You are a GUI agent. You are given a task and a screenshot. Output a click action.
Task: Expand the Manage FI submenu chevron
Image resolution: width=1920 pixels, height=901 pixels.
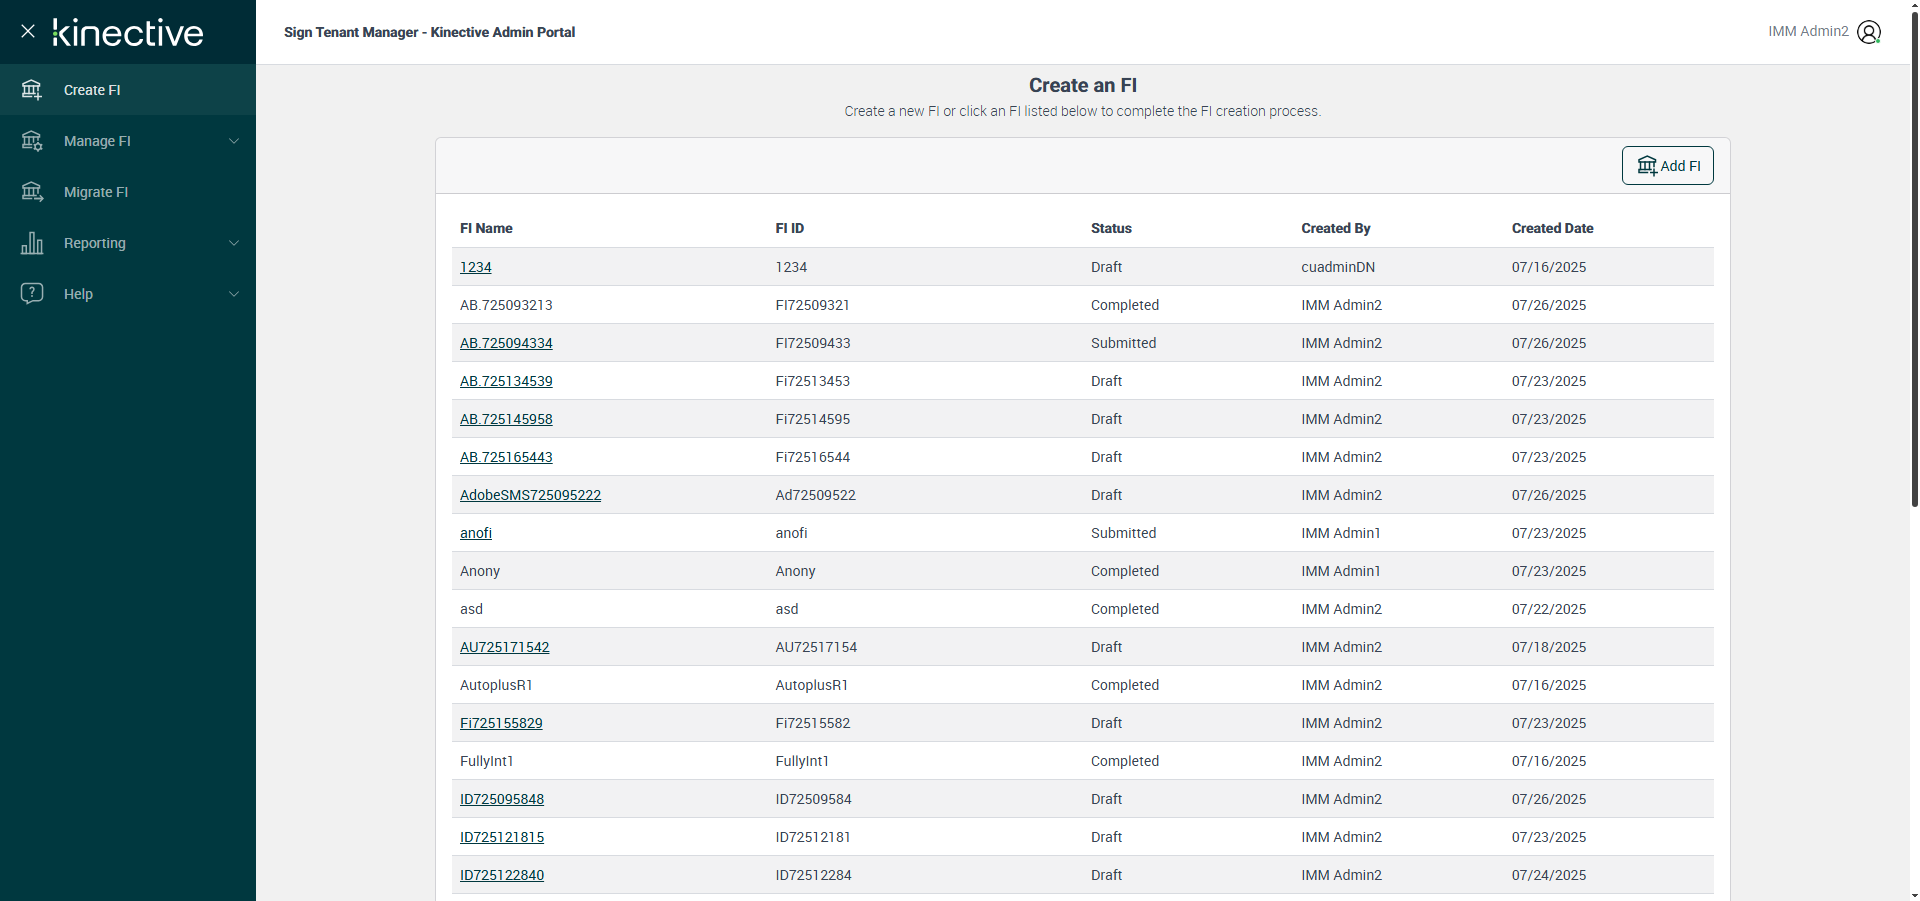click(234, 141)
